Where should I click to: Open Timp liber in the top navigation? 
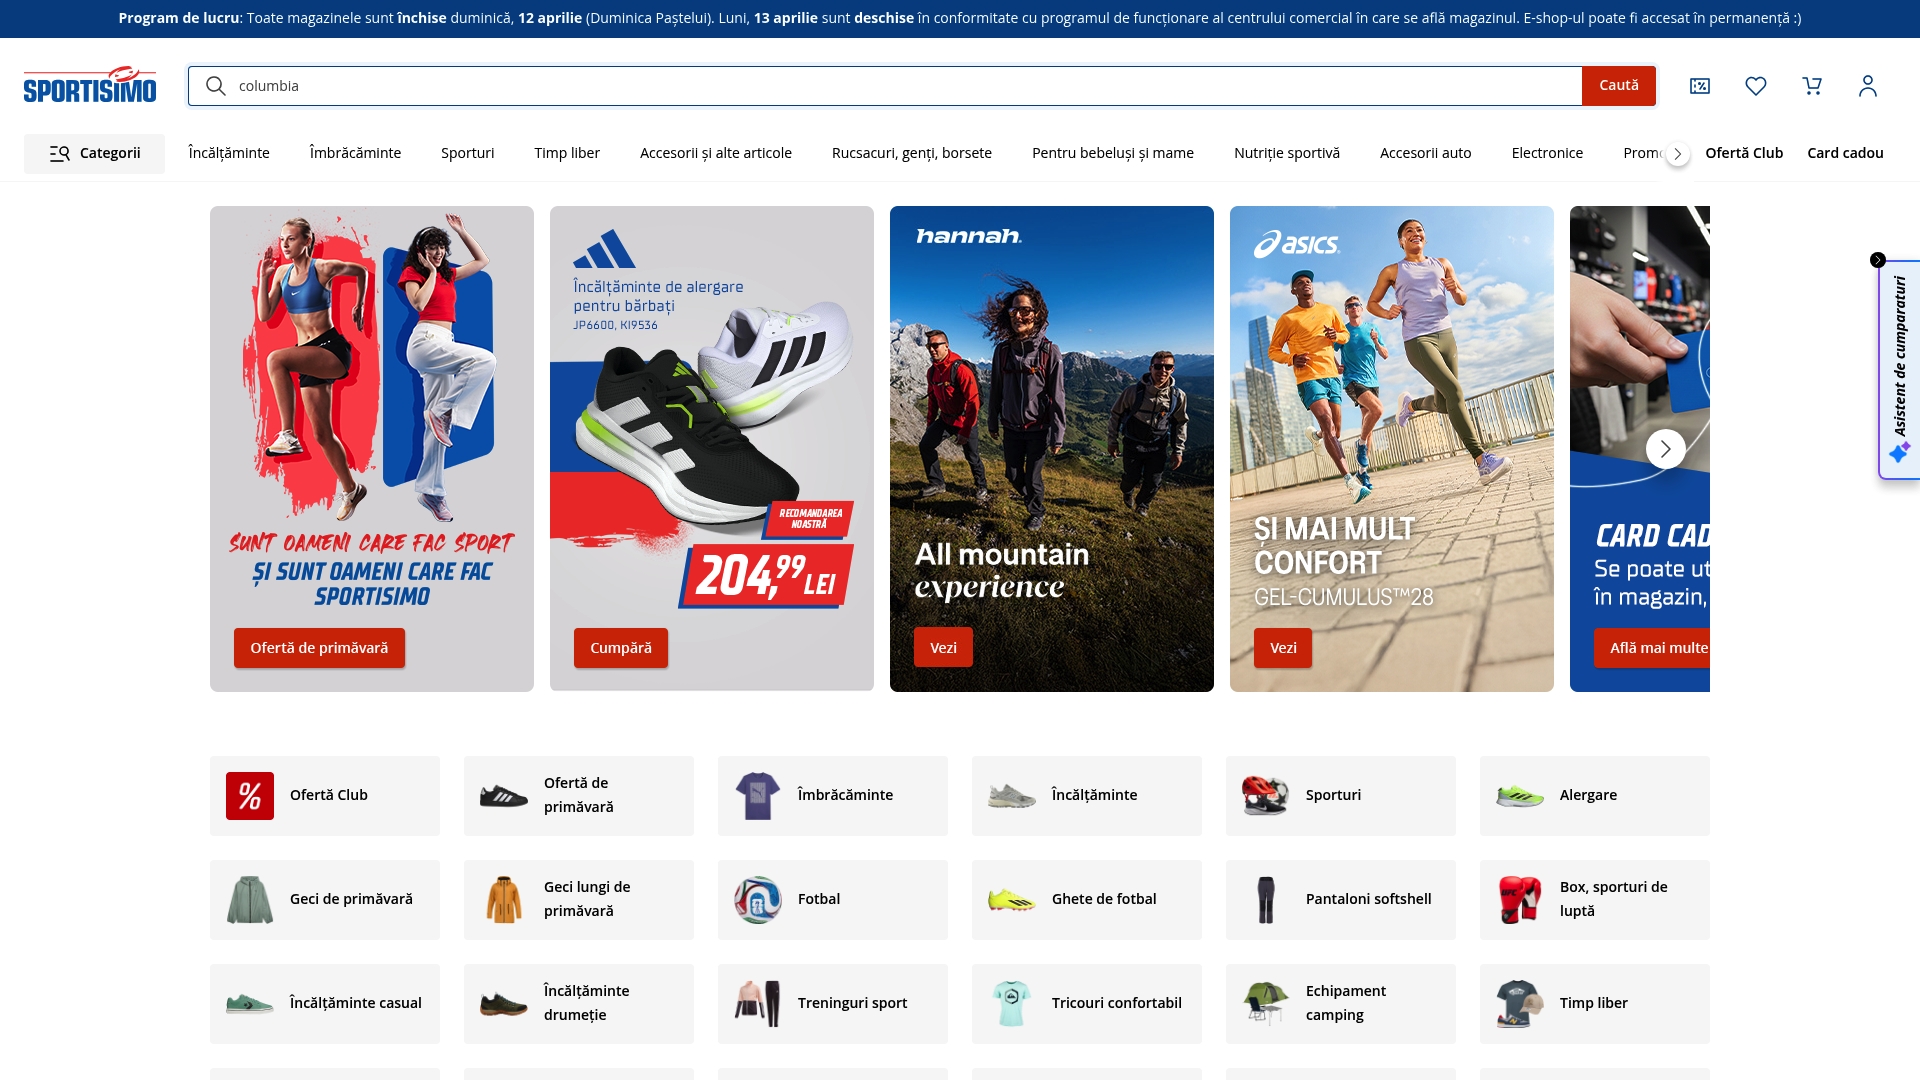click(x=567, y=153)
